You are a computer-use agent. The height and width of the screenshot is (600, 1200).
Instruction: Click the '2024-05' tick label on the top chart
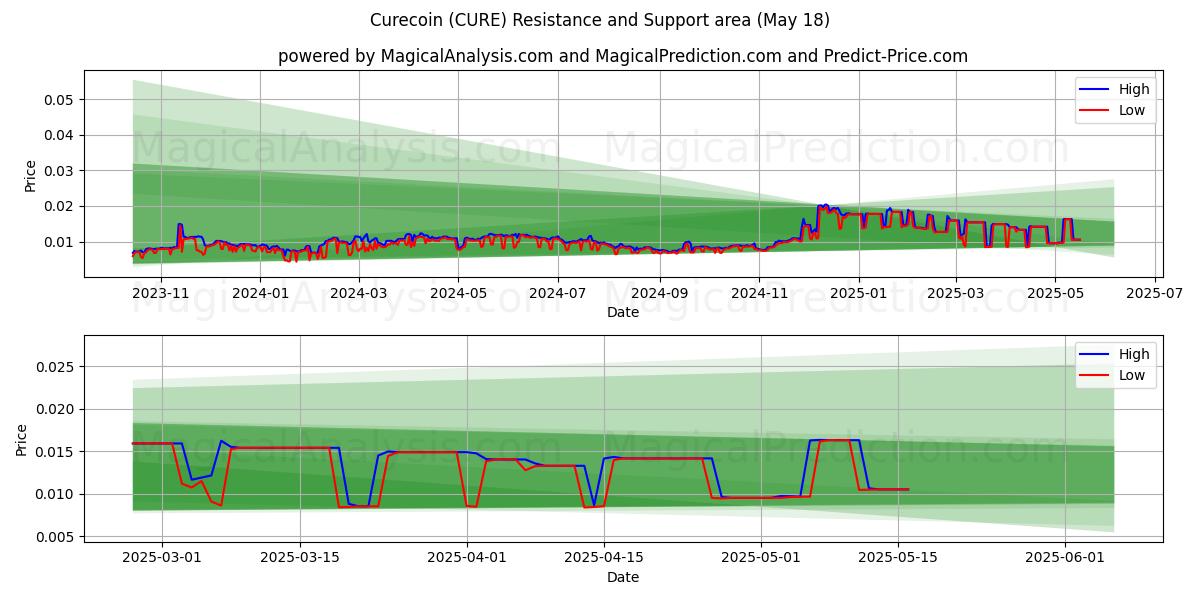pos(458,293)
